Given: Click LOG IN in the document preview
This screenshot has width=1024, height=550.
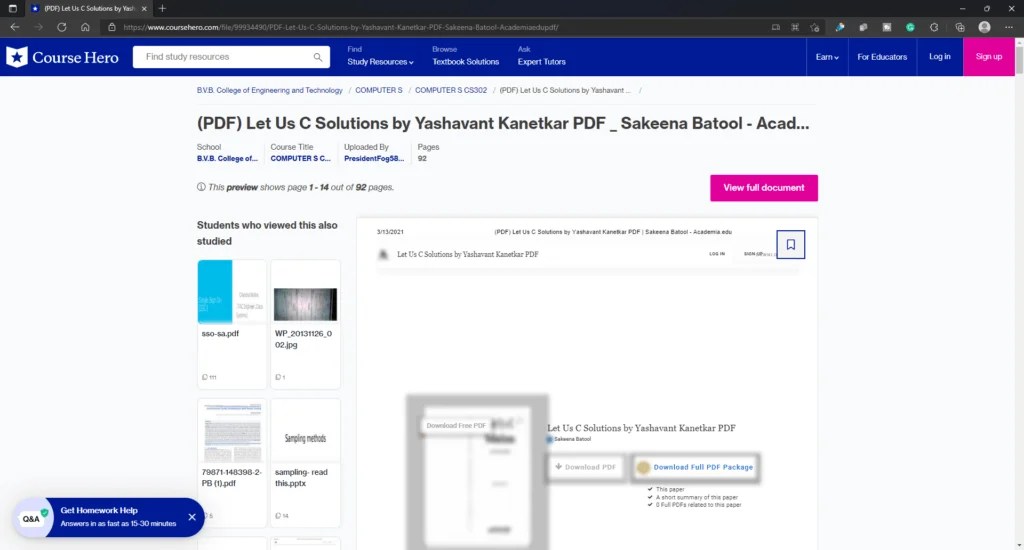Looking at the screenshot, I should (717, 253).
